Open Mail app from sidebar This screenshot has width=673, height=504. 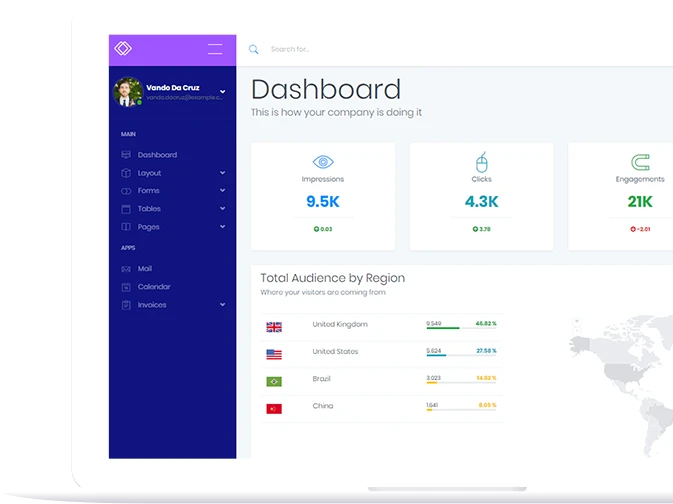coord(145,269)
